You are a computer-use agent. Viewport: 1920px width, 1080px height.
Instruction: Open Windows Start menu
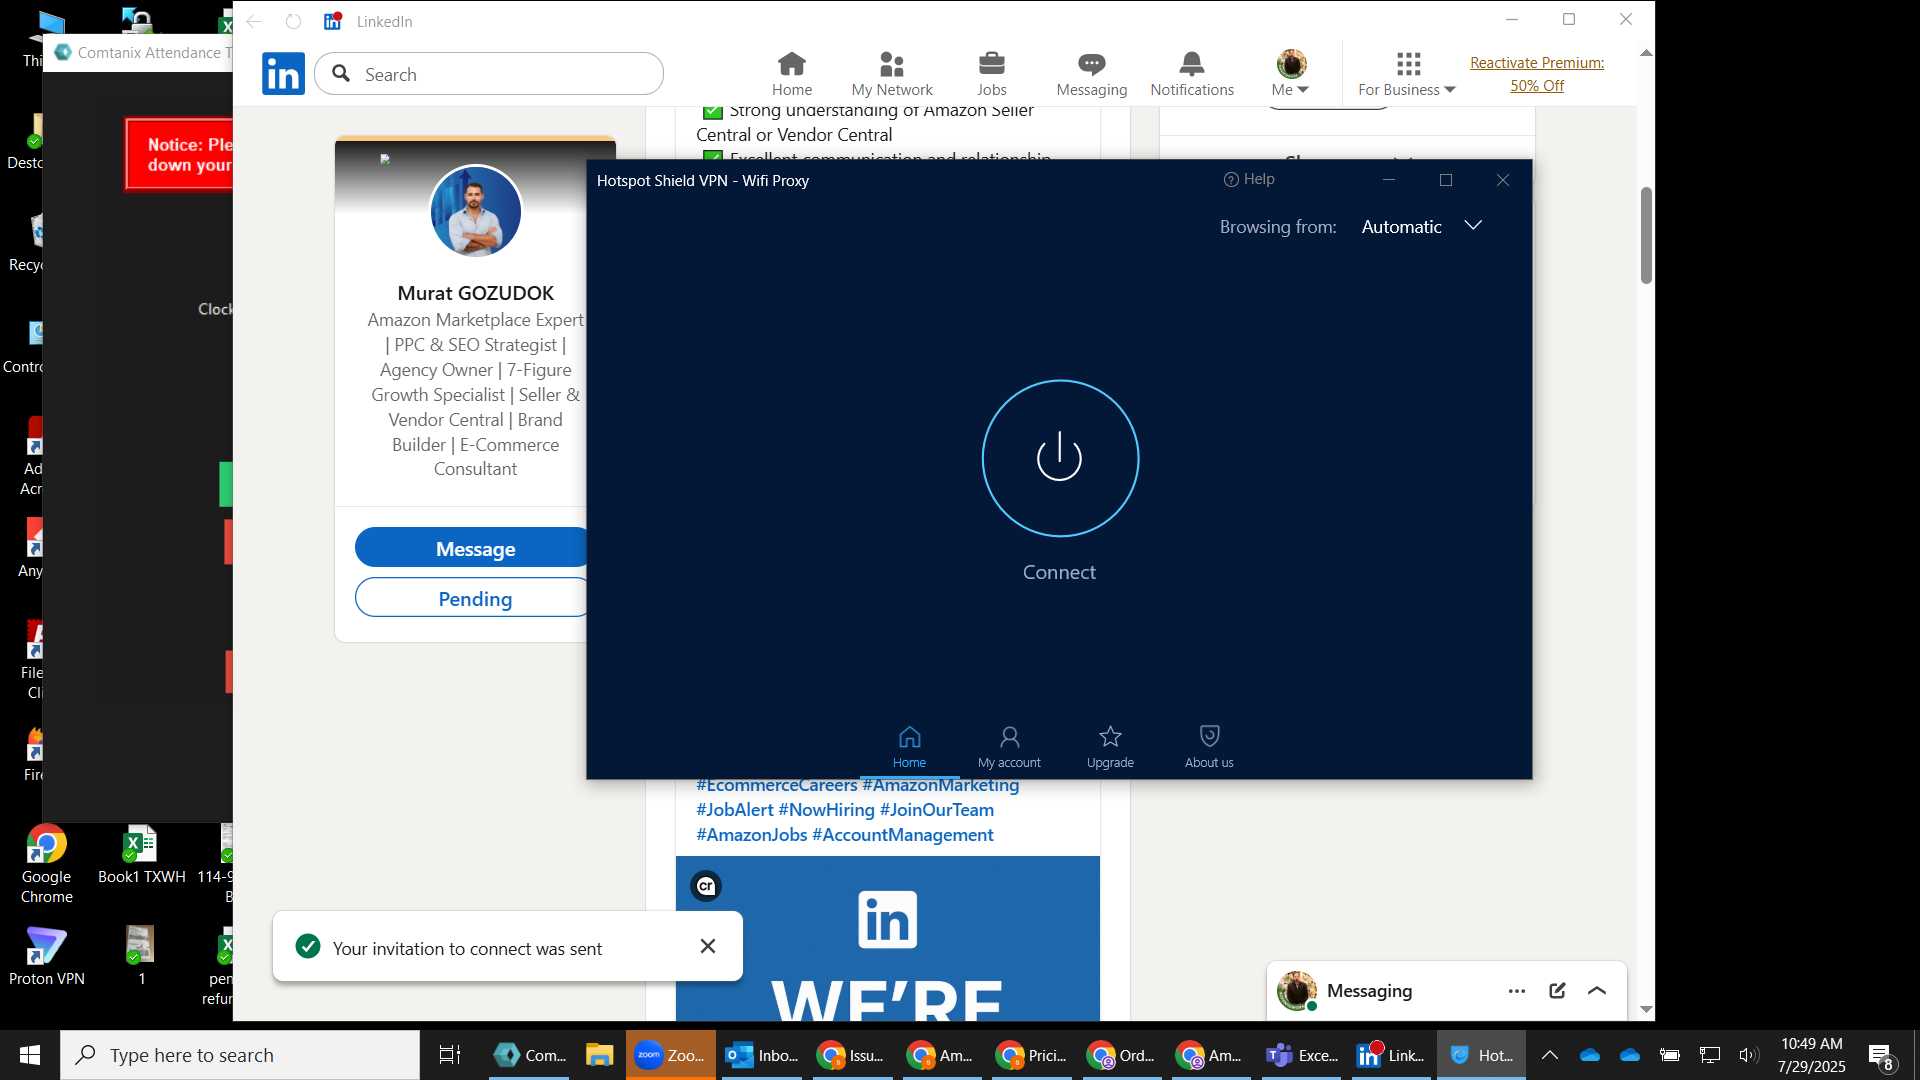(x=29, y=1055)
